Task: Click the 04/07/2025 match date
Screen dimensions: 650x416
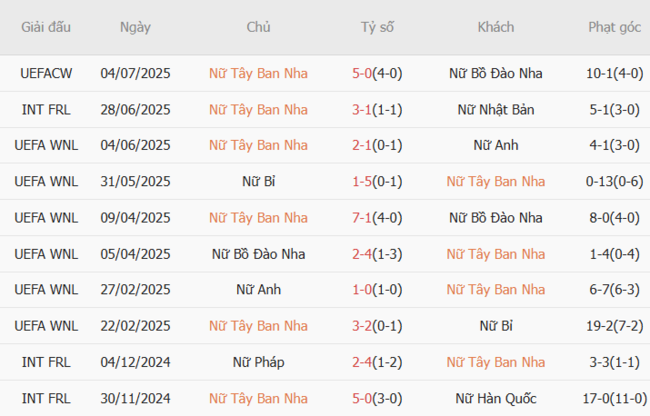Action: pyautogui.click(x=135, y=73)
